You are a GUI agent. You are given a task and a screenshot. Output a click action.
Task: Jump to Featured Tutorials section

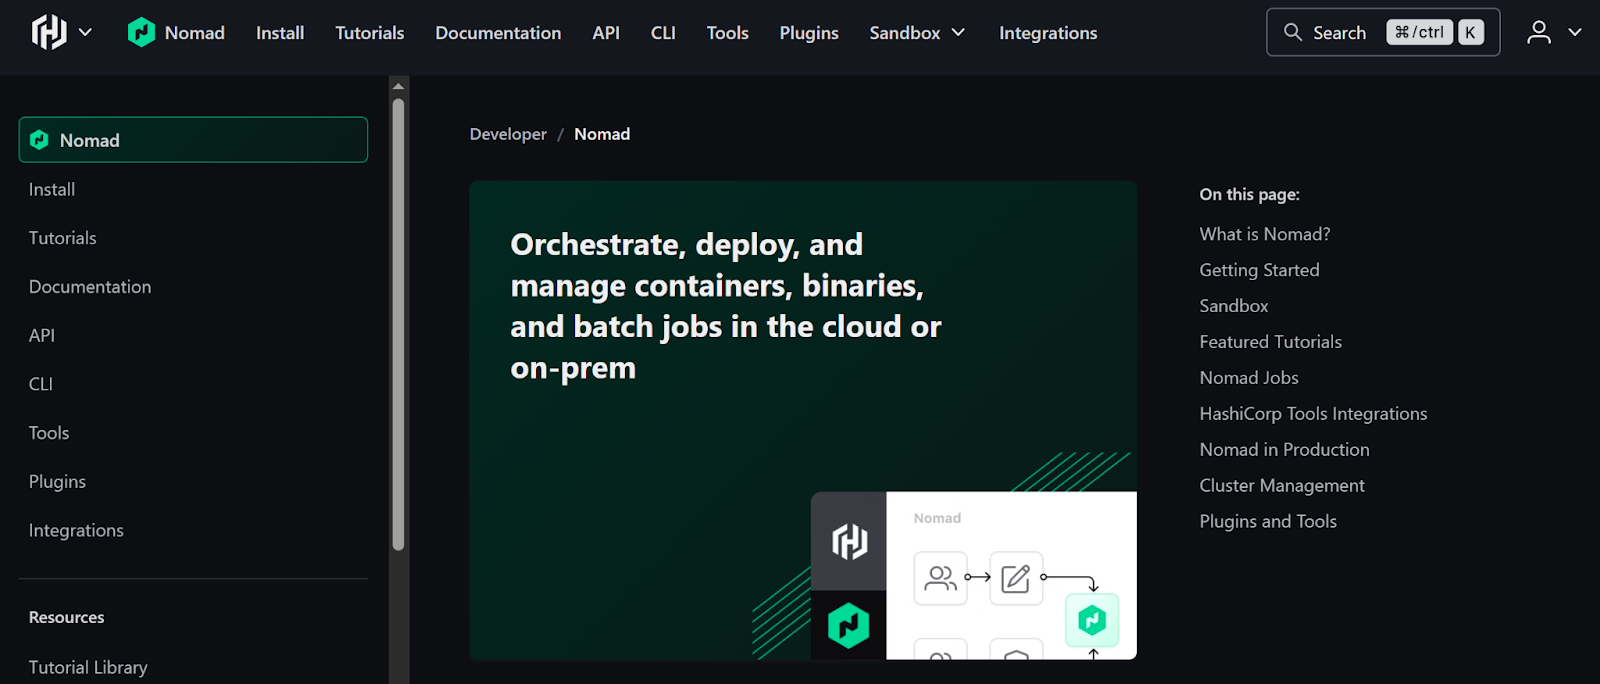(1271, 342)
